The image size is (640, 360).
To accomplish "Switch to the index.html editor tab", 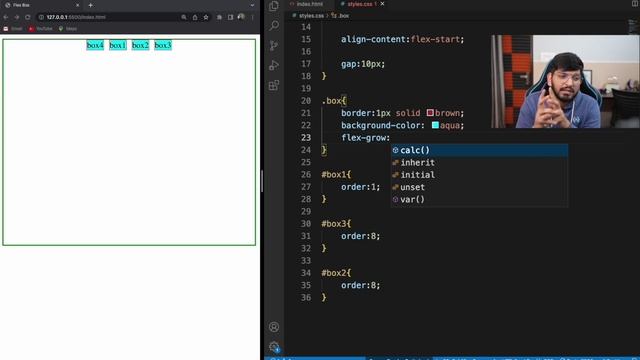I will [307, 4].
